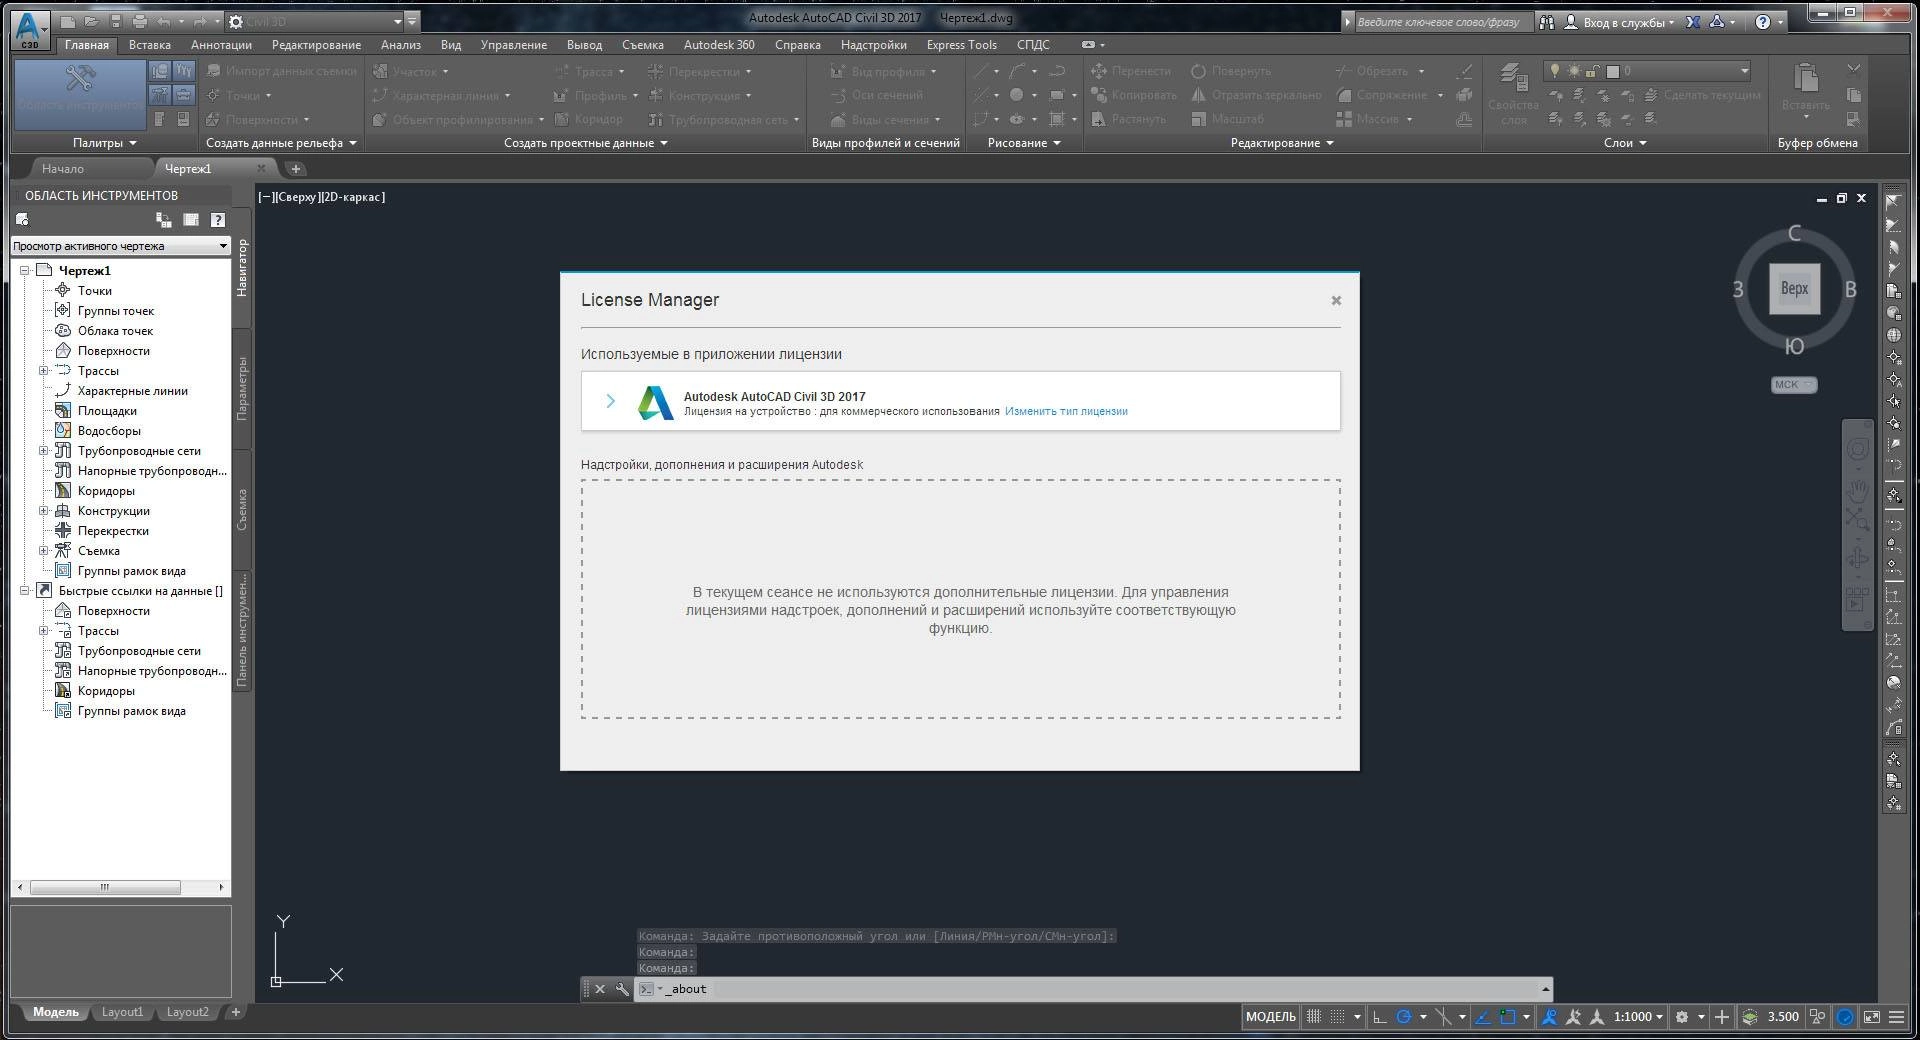This screenshot has width=1920, height=1040.
Task: Click the Импорт данных съемки ribbon tool
Action: click(x=281, y=71)
